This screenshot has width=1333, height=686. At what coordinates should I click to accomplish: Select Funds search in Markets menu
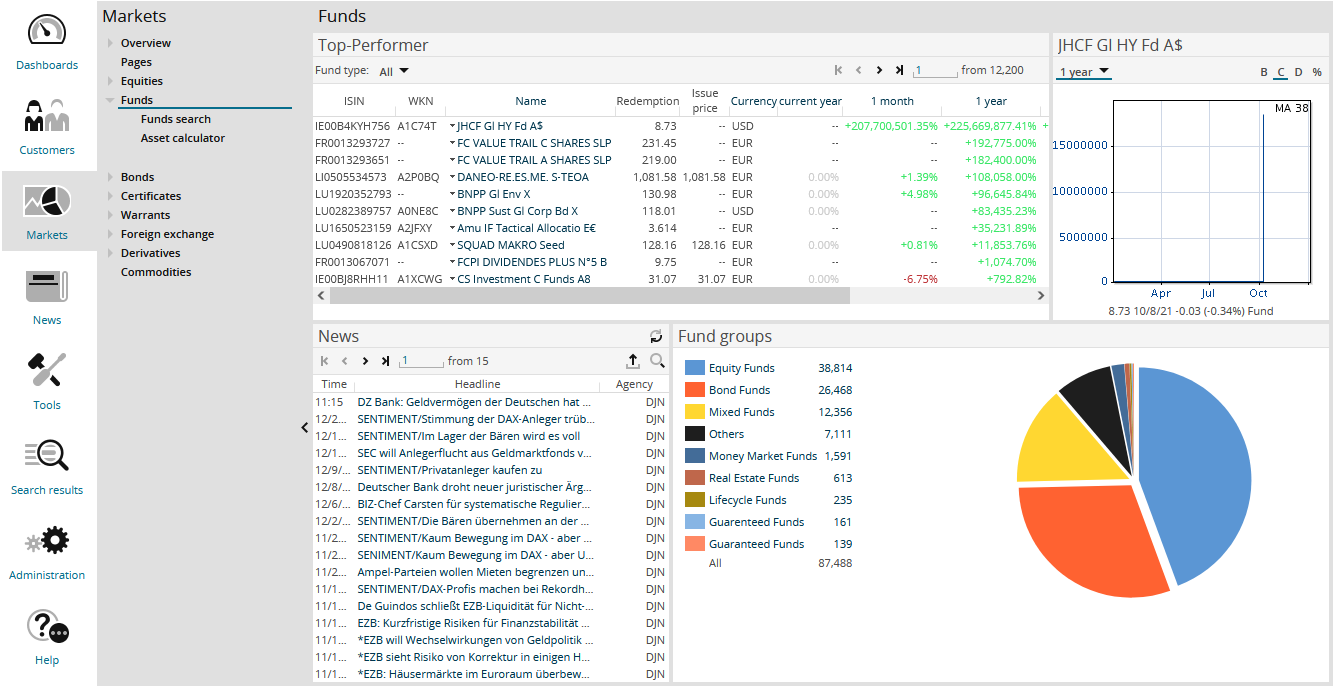(176, 119)
